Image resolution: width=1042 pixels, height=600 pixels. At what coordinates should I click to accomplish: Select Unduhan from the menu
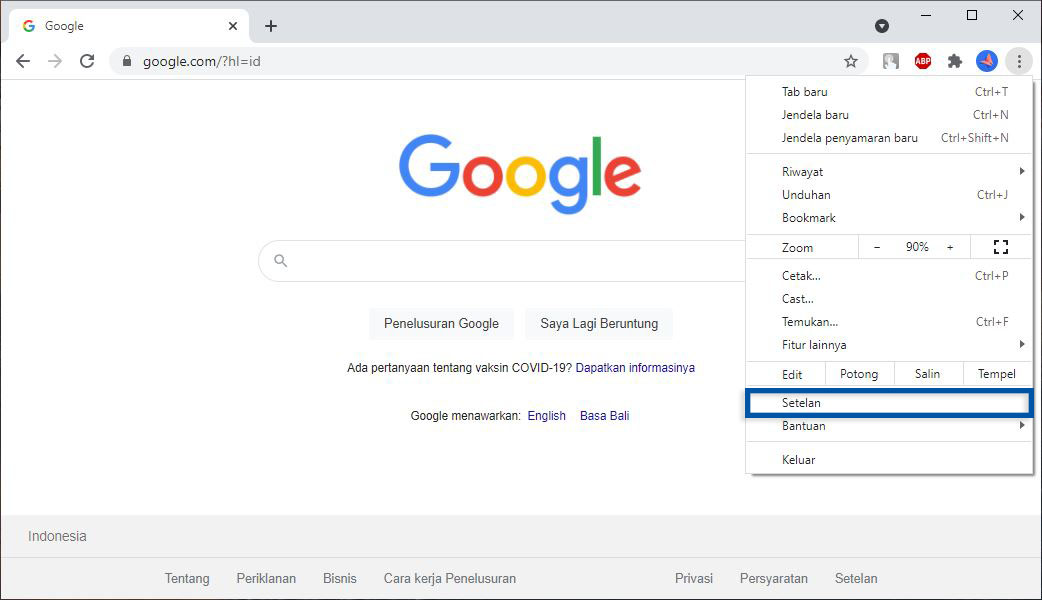(806, 194)
